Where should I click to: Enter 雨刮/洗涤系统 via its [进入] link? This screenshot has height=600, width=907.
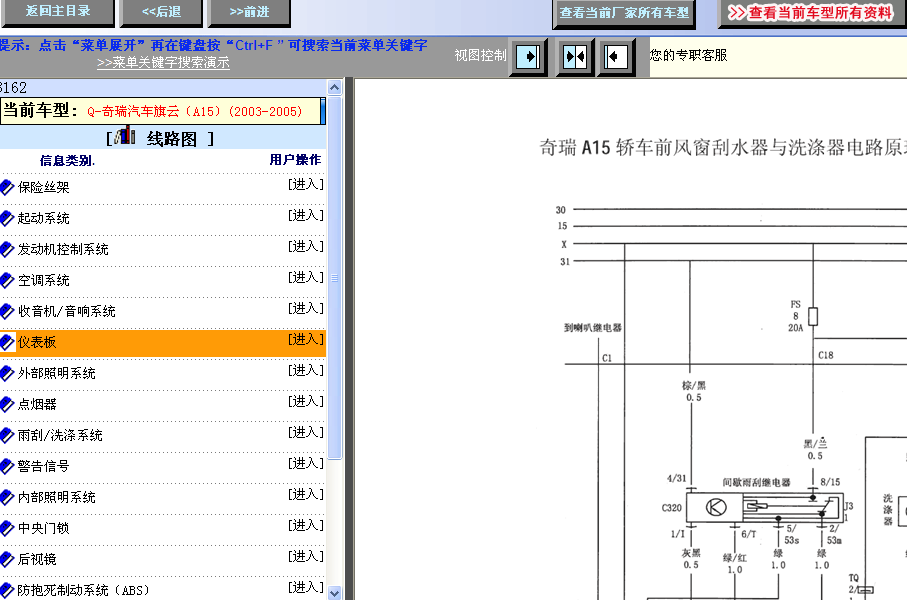point(306,432)
